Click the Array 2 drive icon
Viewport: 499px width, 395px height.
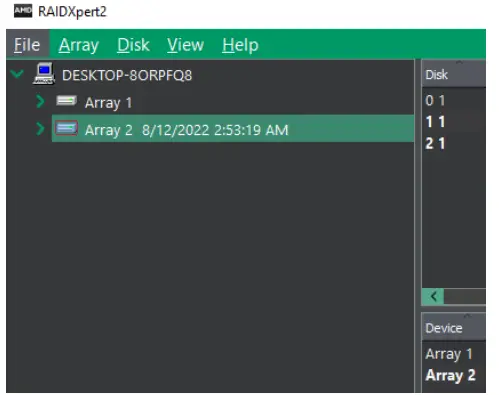(66, 128)
